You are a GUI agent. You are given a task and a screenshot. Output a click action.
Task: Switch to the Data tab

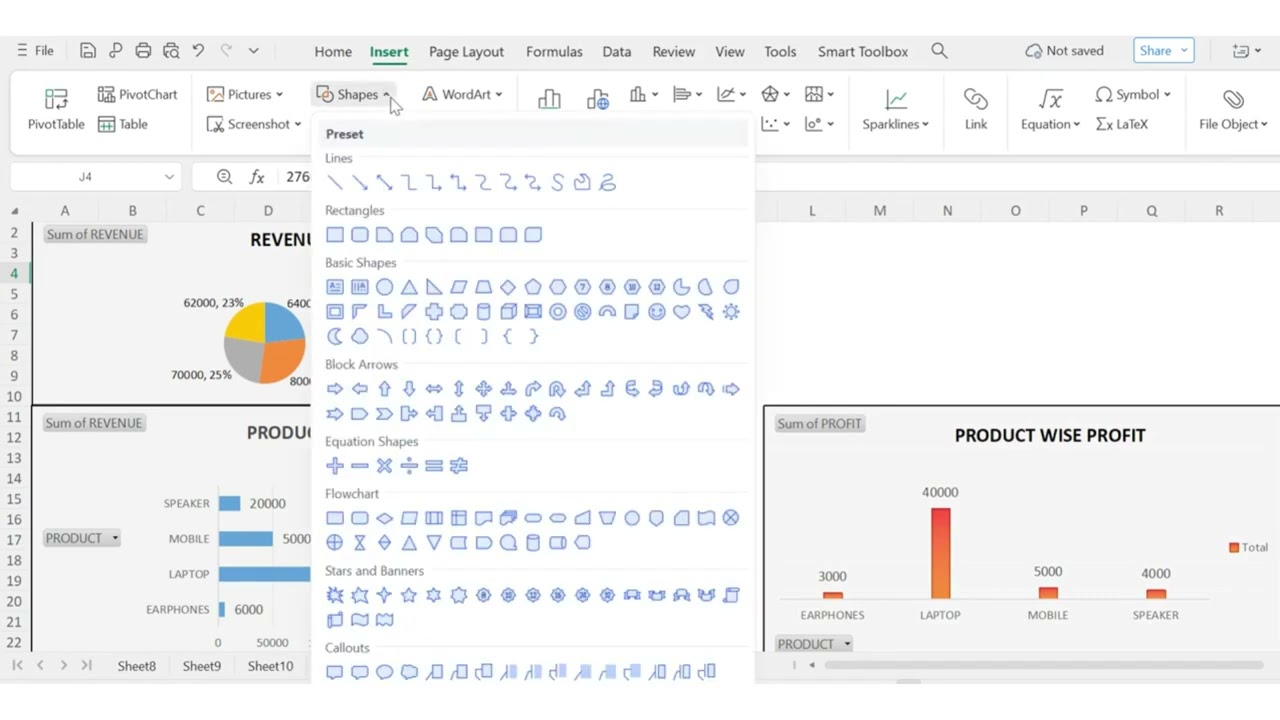pos(617,51)
